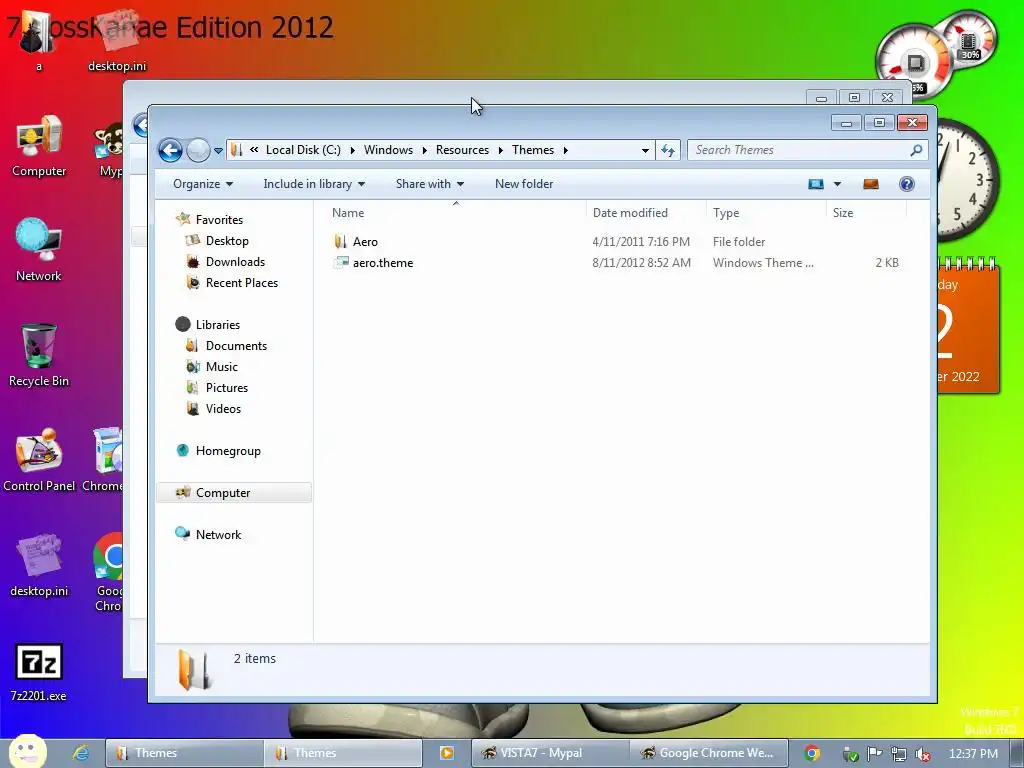1024x768 pixels.
Task: Open Documents library
Action: coord(236,345)
